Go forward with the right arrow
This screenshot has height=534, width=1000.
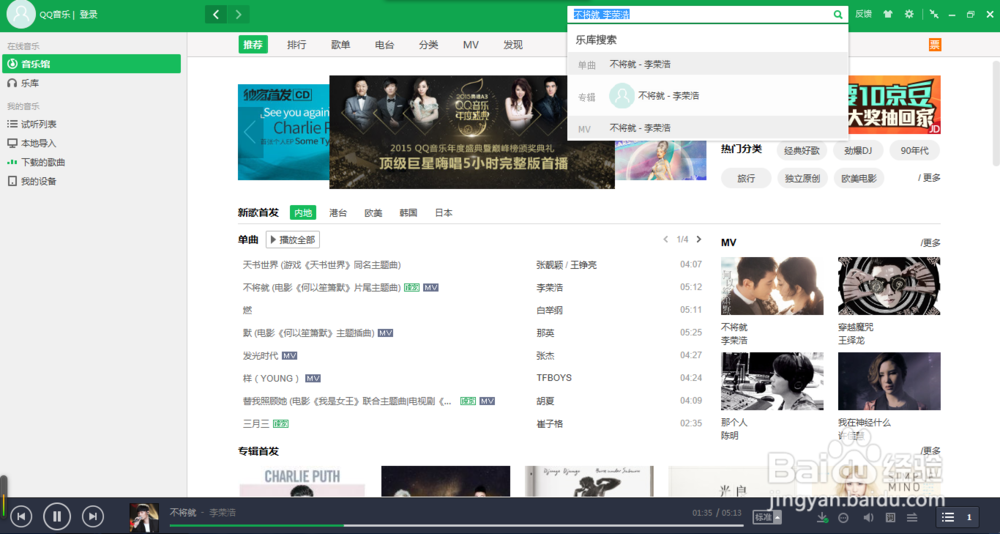239,14
